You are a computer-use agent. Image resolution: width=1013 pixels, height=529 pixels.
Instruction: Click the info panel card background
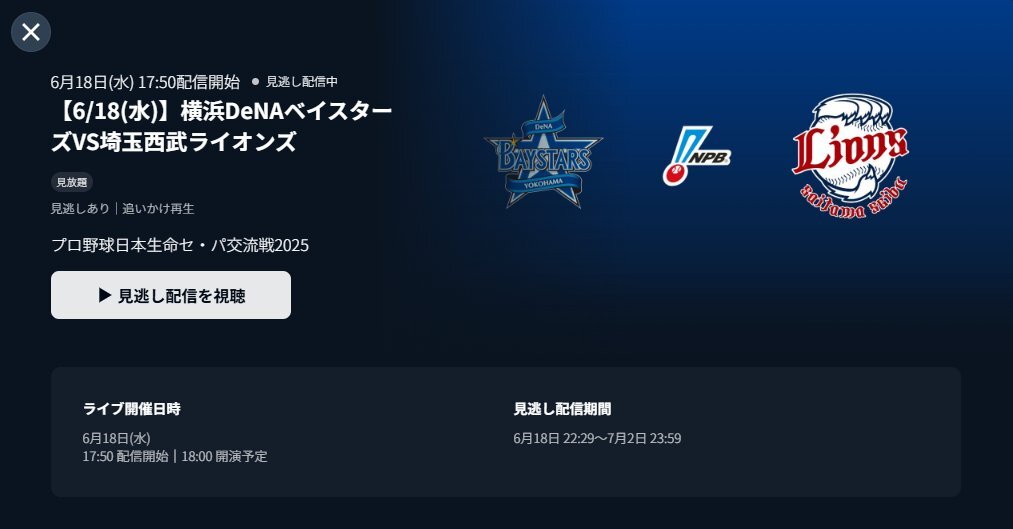coord(506,478)
